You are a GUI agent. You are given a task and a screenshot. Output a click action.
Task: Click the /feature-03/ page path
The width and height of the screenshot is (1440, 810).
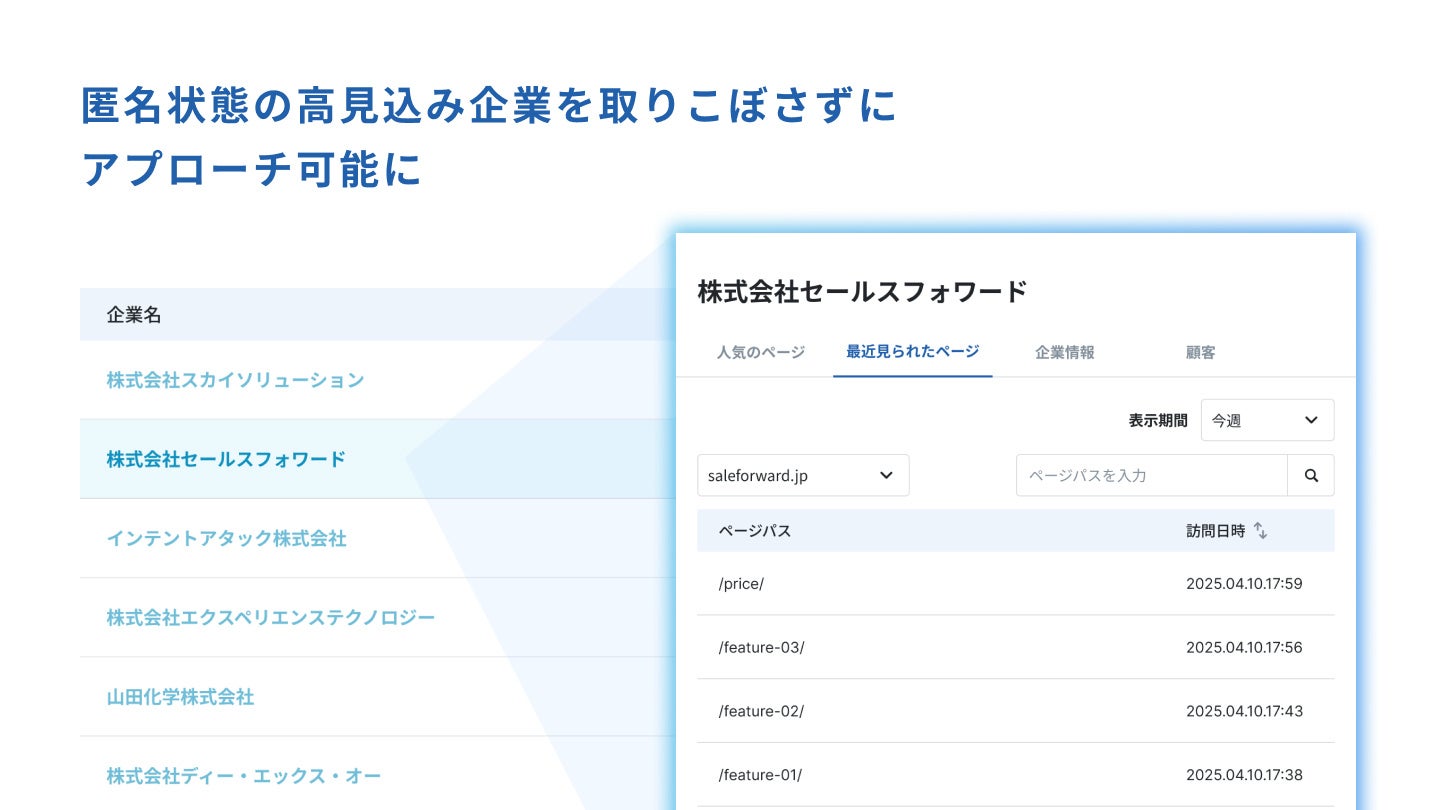click(x=761, y=647)
